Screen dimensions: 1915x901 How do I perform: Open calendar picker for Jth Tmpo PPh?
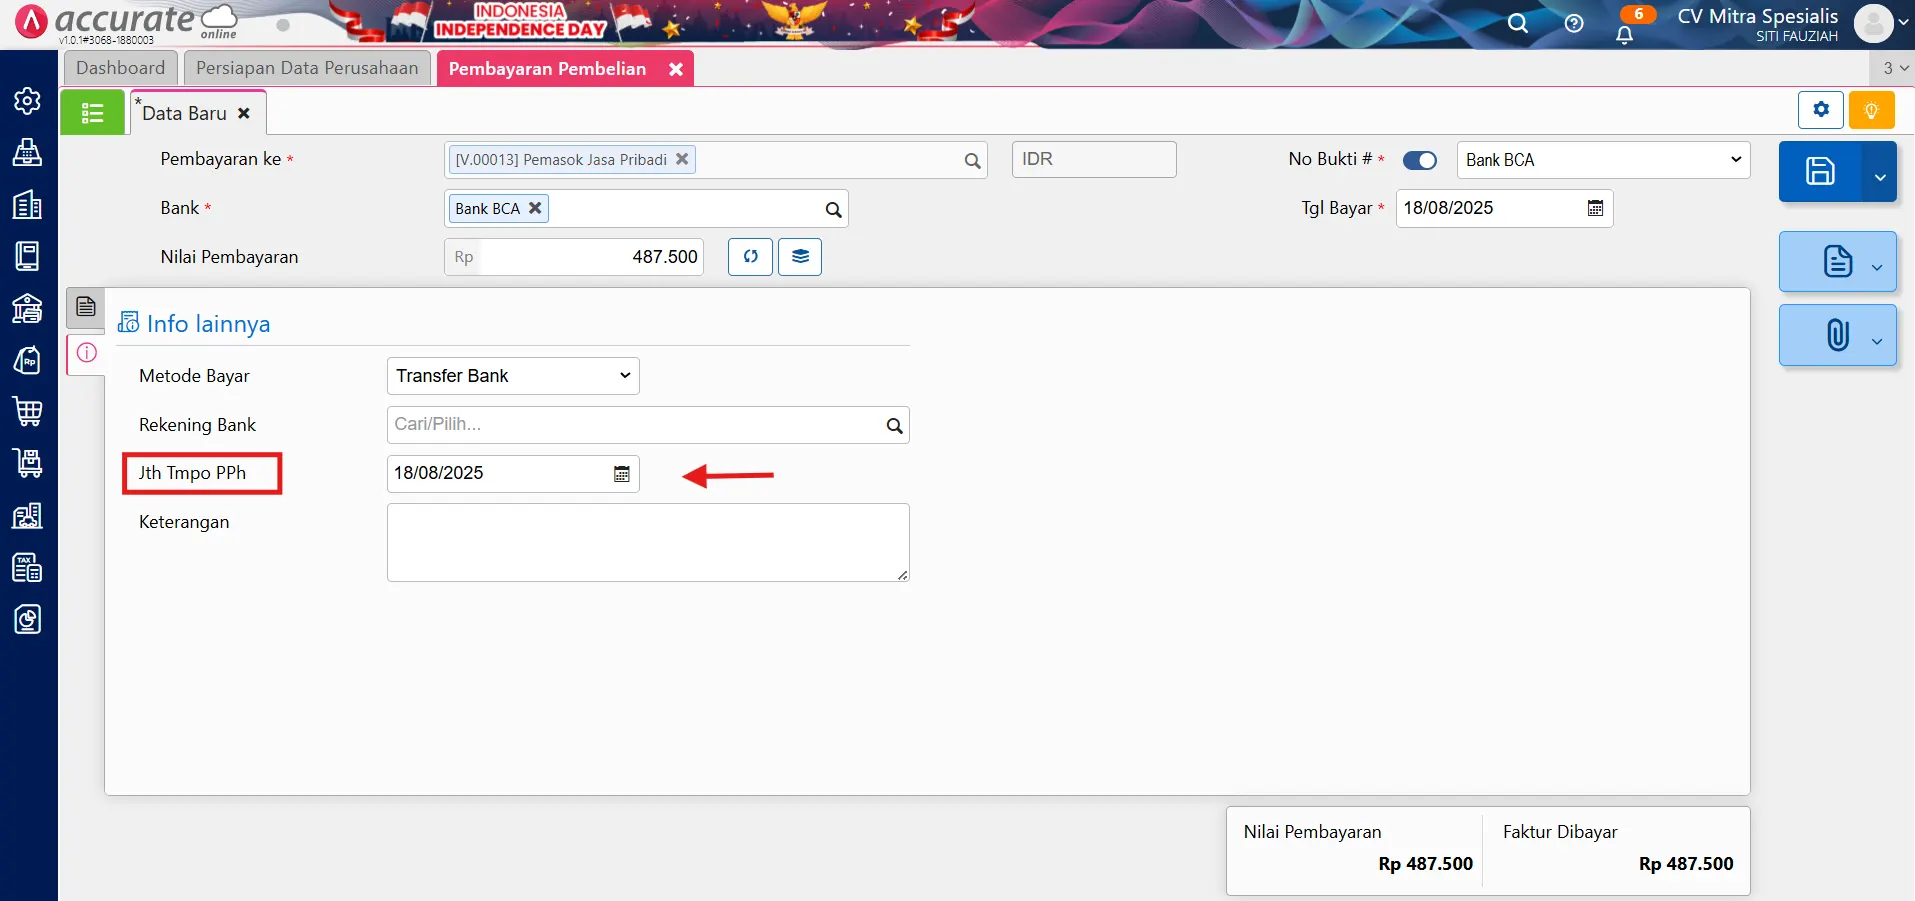pyautogui.click(x=621, y=473)
